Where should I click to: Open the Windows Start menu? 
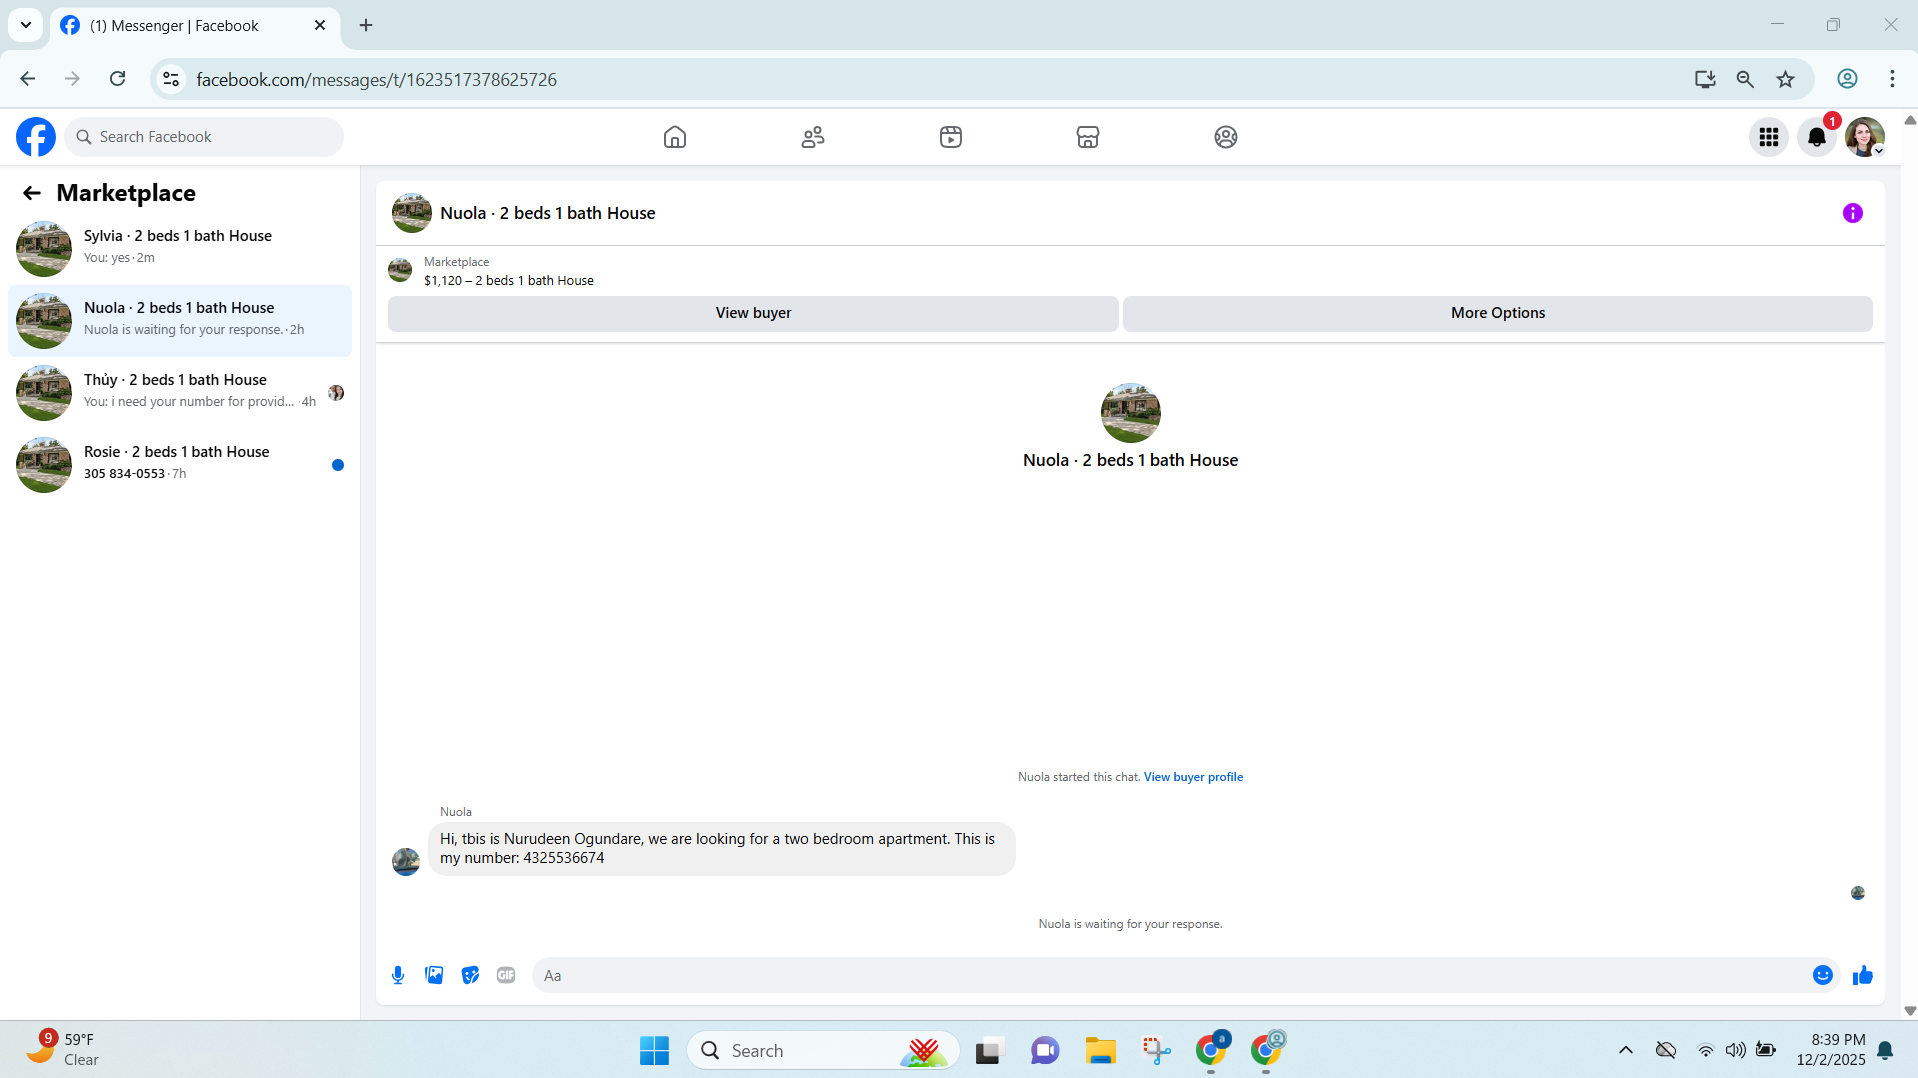pyautogui.click(x=654, y=1050)
